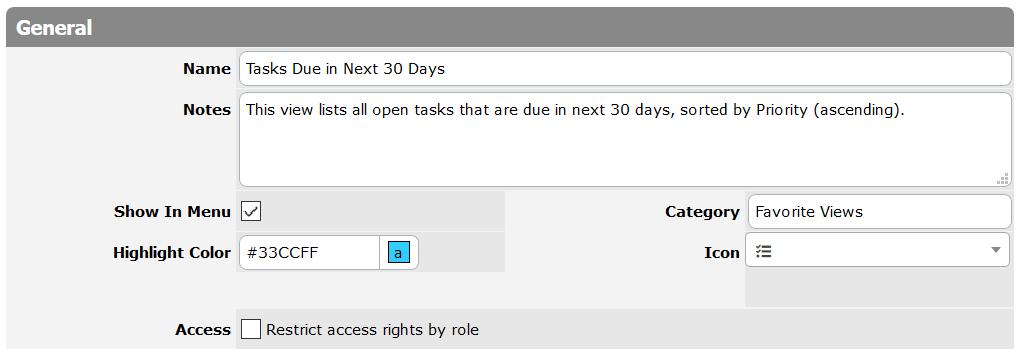Click the word 'Priority' in the Notes text
1022x361 pixels.
[x=782, y=110]
